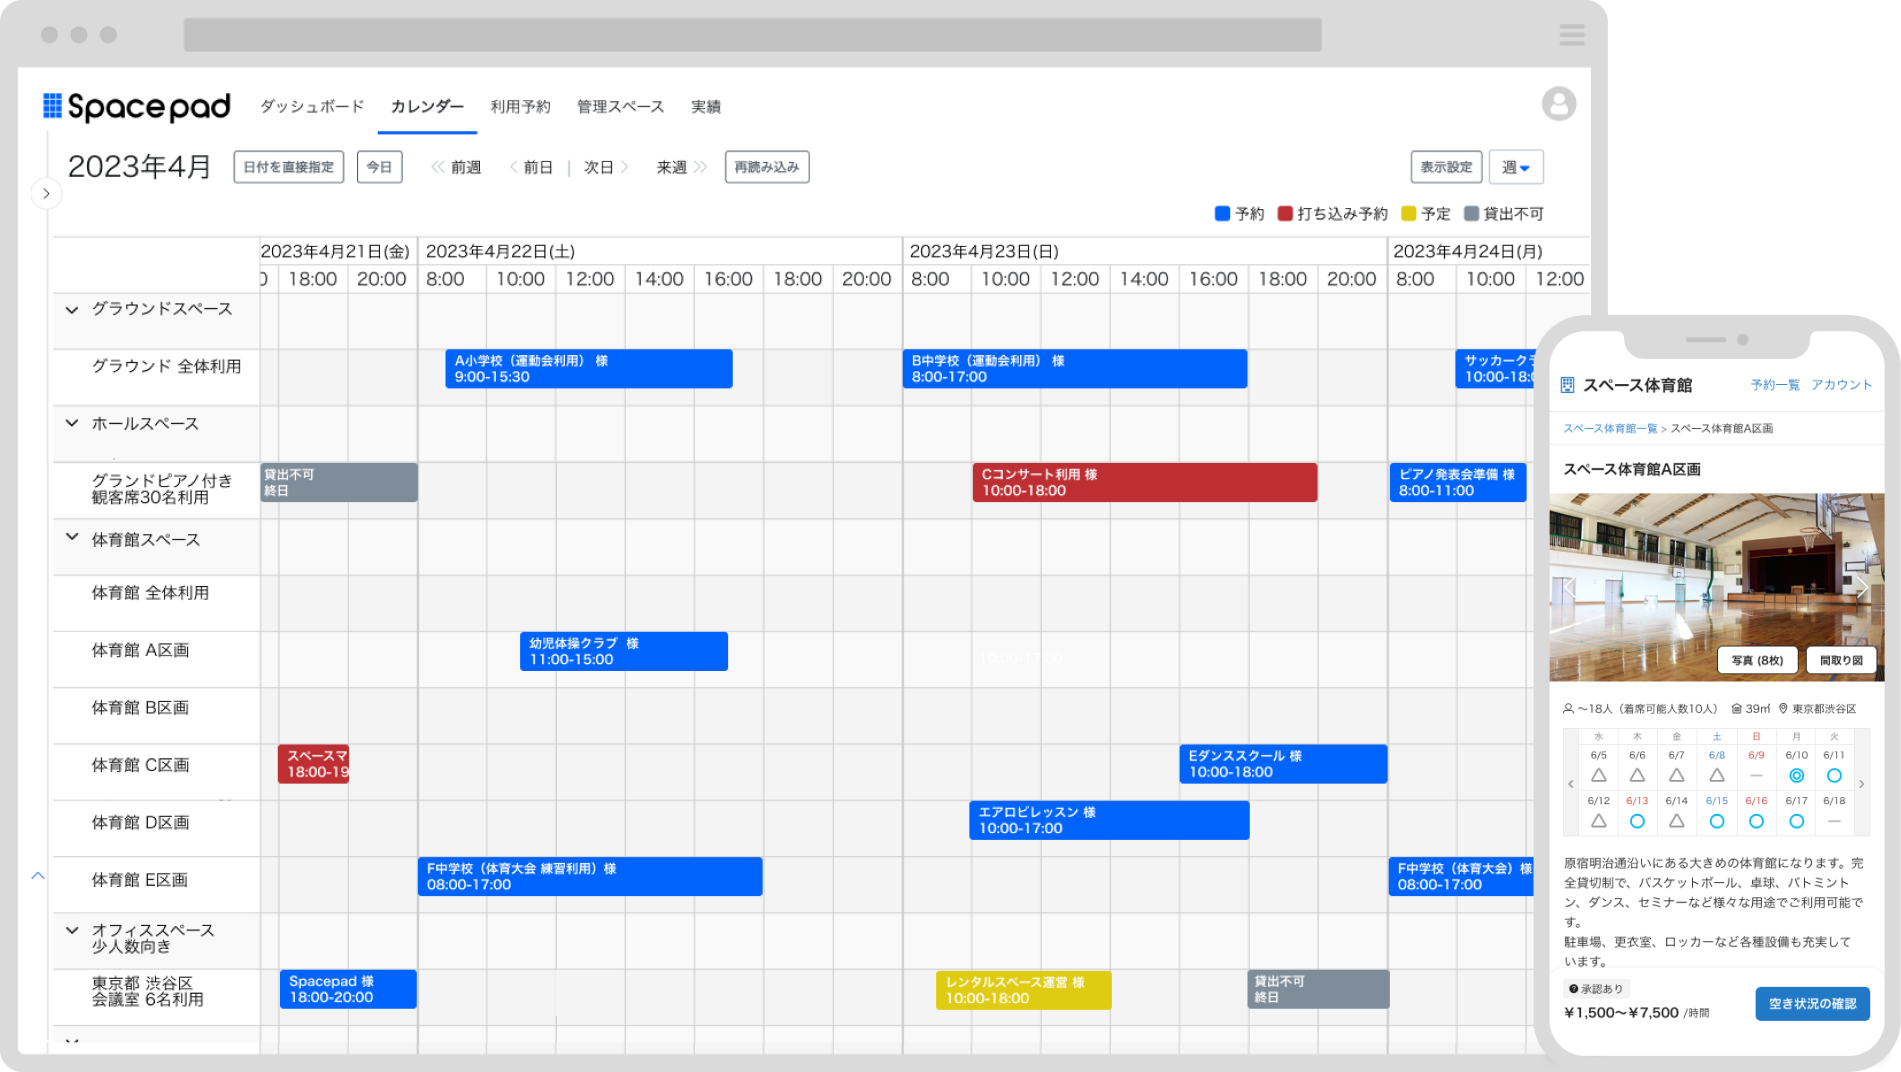
Task: Show previous gym photo arrow
Action: pos(1569,588)
